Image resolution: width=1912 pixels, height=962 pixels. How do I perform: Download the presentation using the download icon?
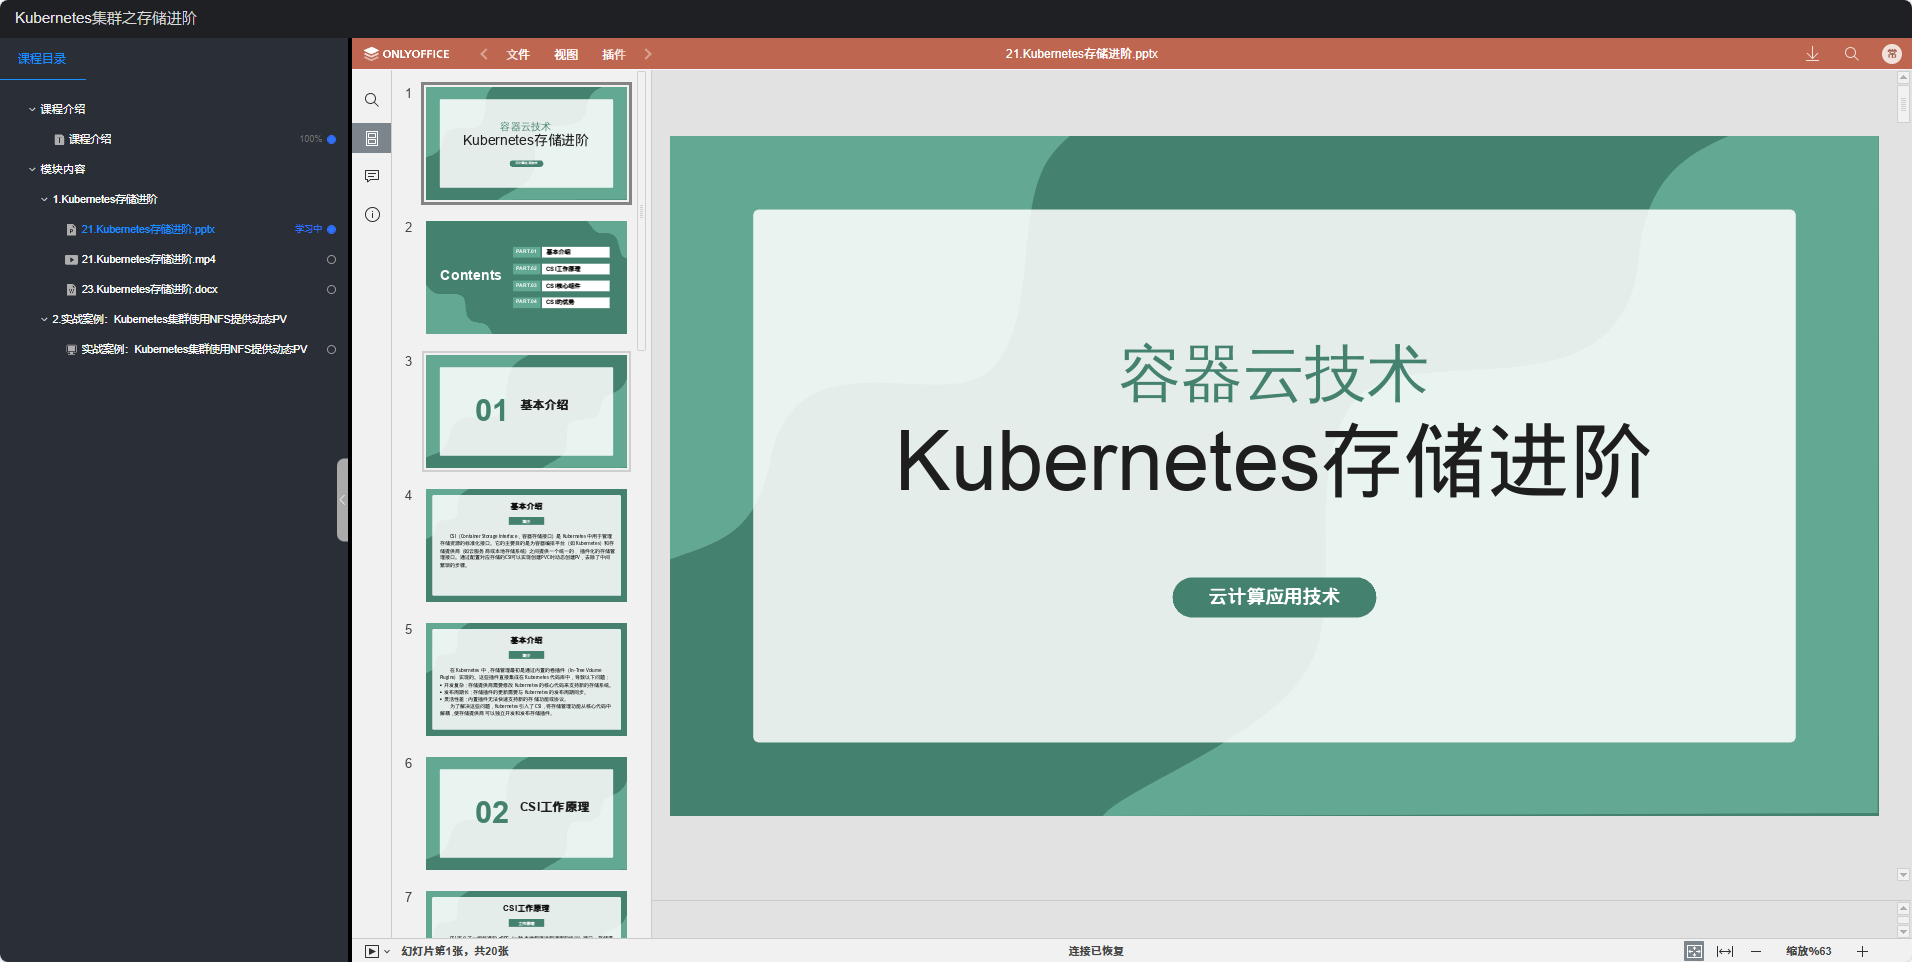pyautogui.click(x=1812, y=54)
